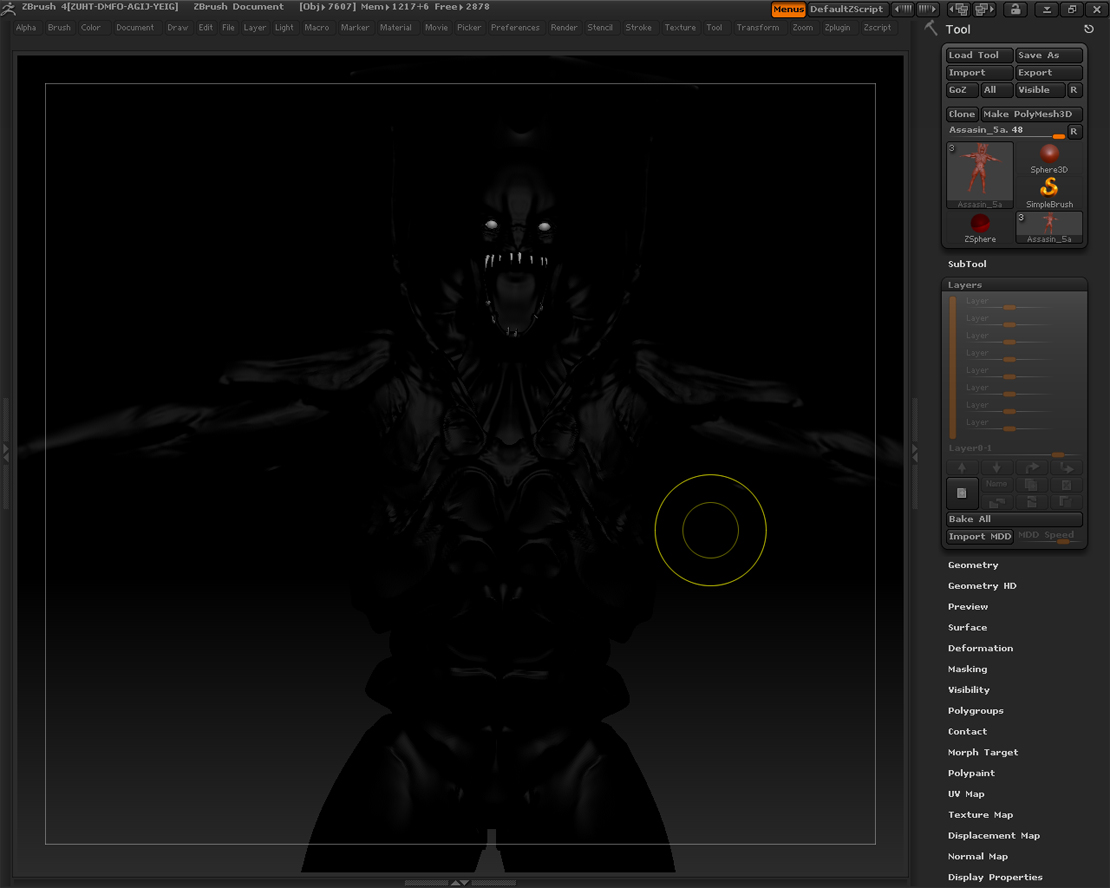The width and height of the screenshot is (1110, 888).
Task: Open the Brush menu
Action: 59,27
